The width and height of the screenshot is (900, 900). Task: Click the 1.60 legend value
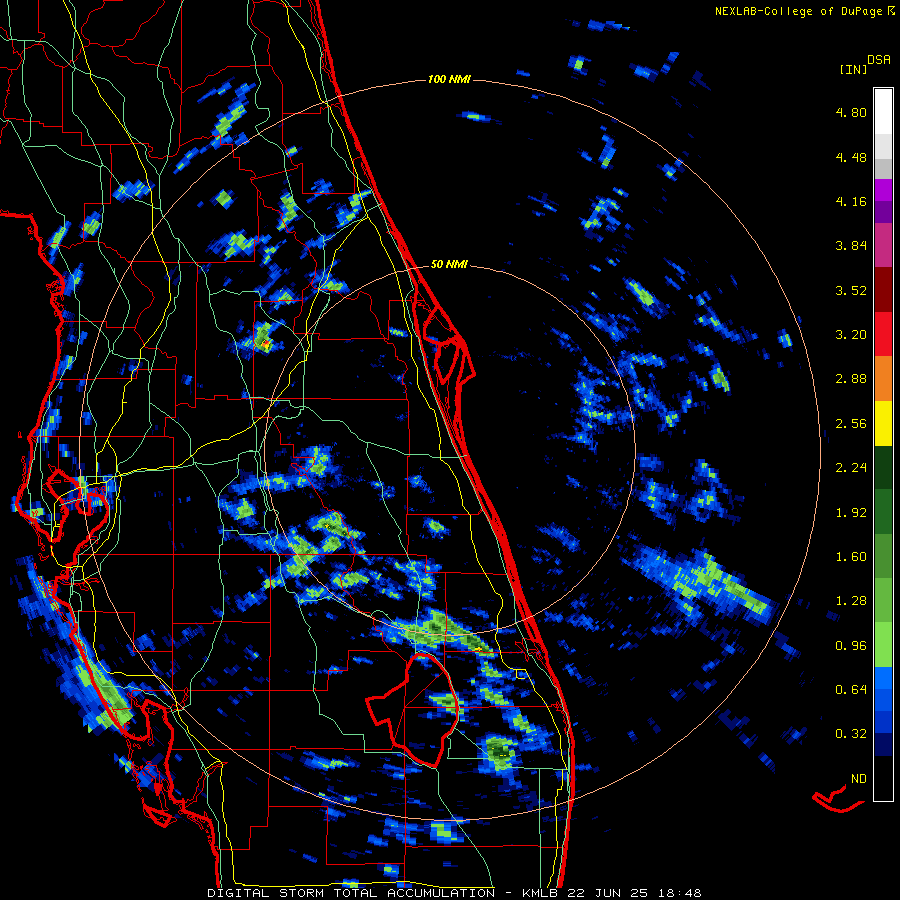[x=851, y=557]
